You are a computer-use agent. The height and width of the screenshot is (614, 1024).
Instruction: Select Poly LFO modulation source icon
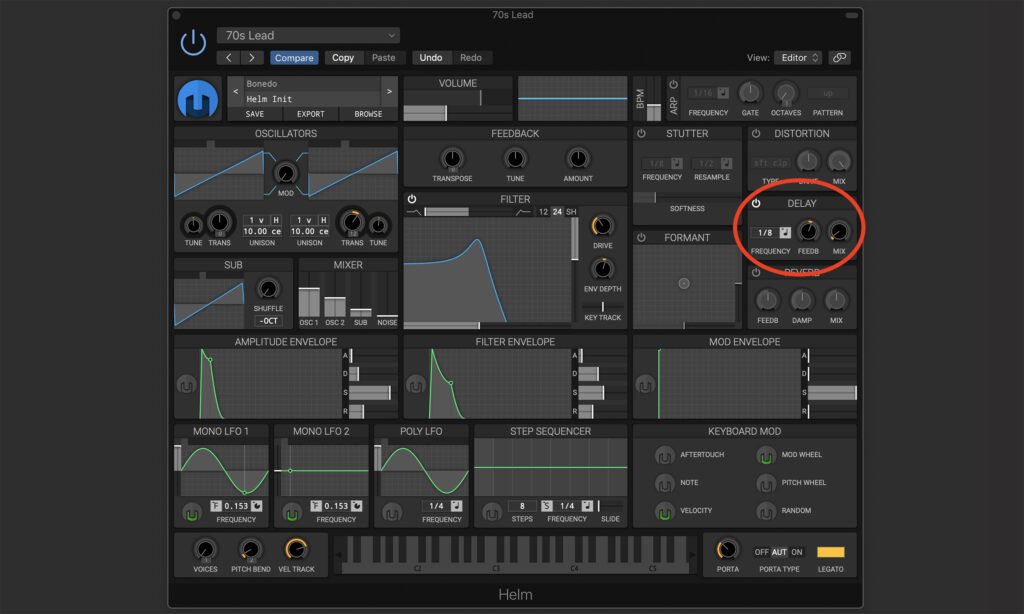click(392, 513)
